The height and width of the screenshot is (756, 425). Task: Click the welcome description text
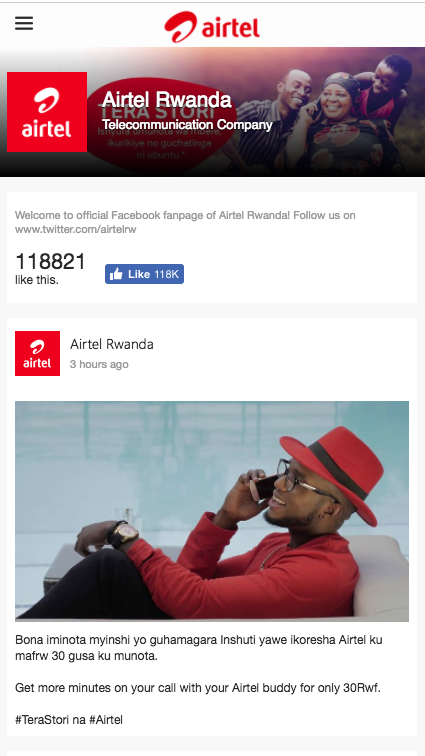185,222
